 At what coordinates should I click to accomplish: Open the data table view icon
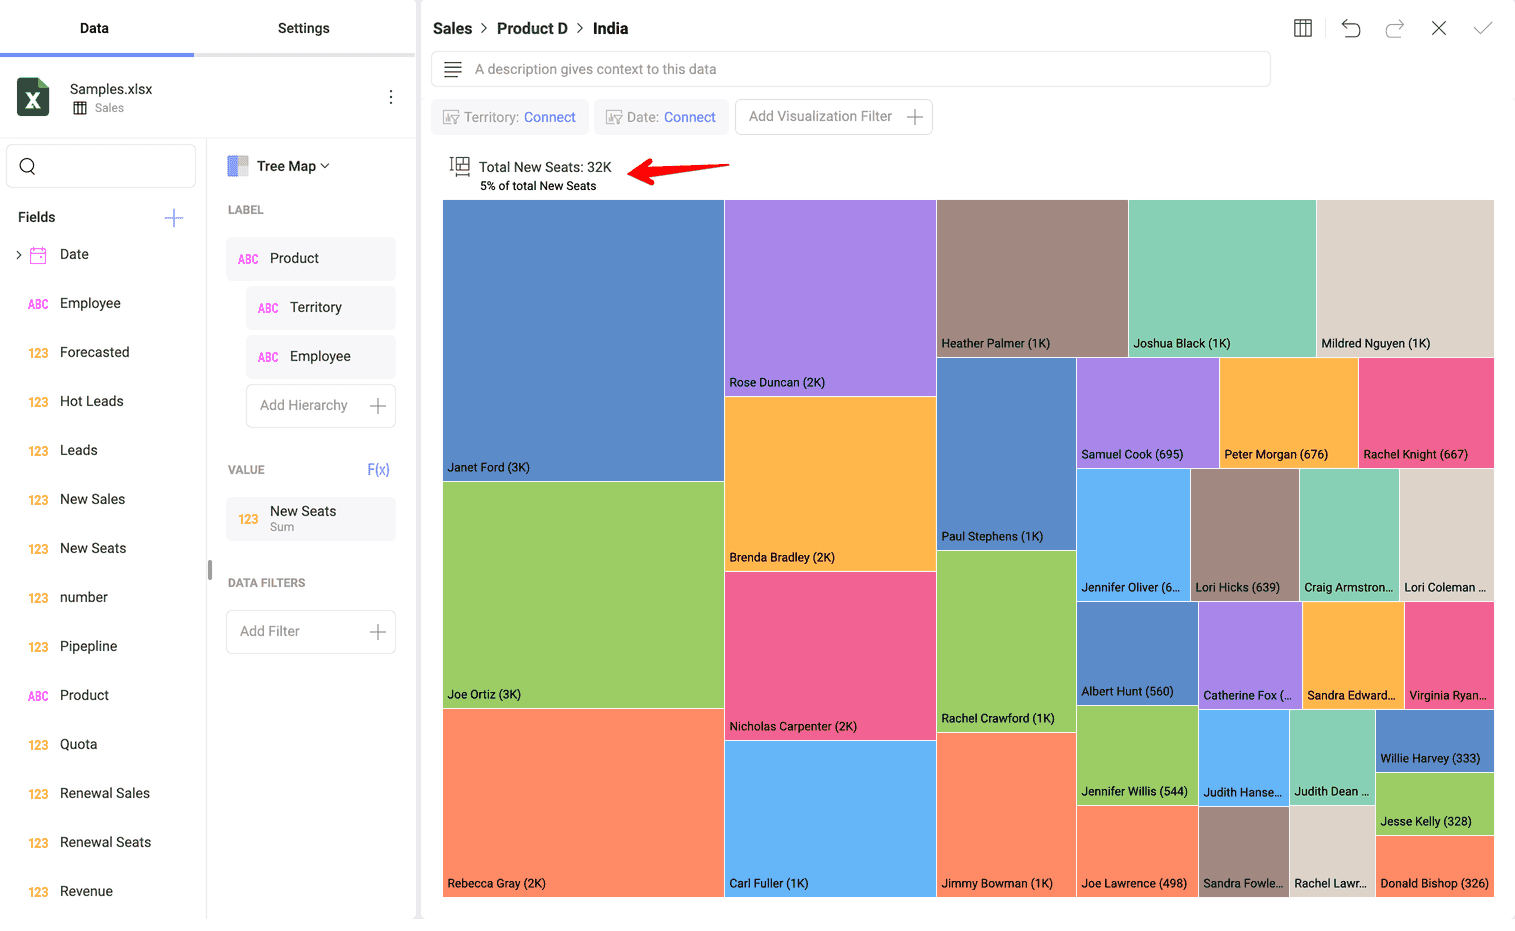point(1302,28)
